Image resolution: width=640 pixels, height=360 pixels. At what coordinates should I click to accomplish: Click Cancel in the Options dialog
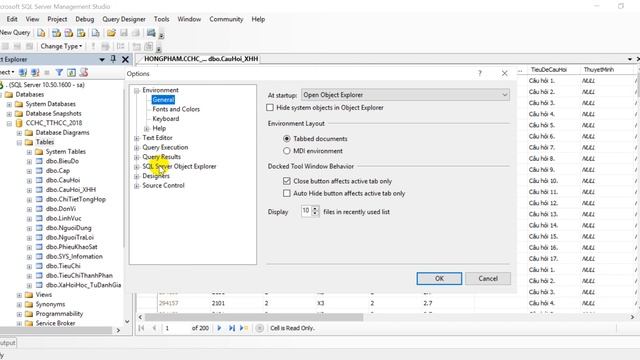(488, 278)
